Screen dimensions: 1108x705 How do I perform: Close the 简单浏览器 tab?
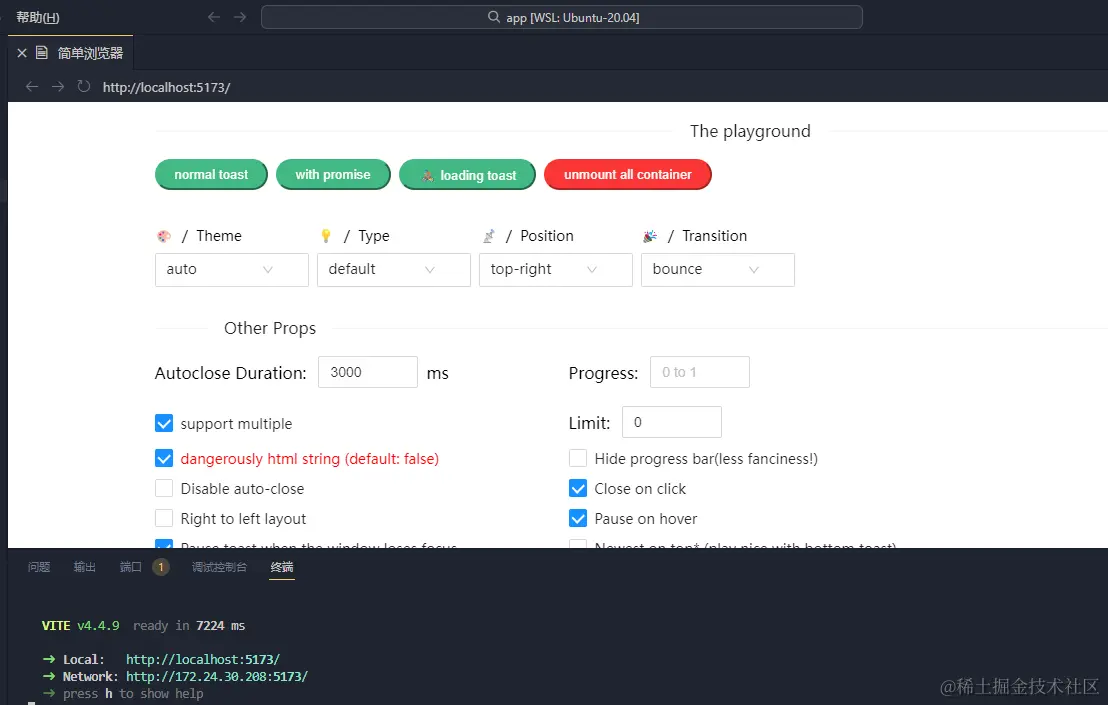click(22, 53)
